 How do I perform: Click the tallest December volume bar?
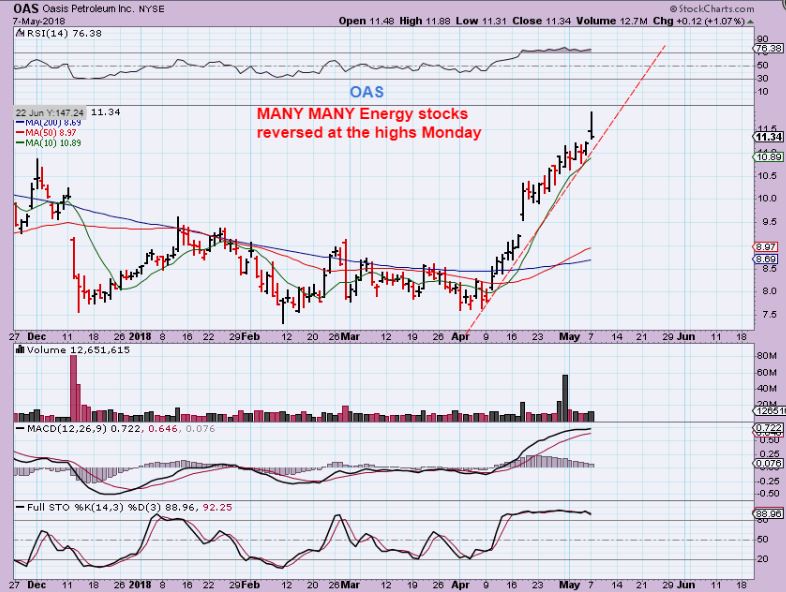point(74,387)
